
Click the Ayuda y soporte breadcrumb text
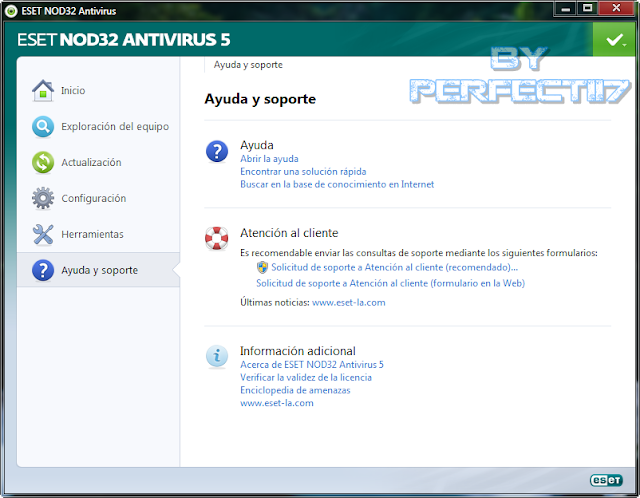pos(248,65)
